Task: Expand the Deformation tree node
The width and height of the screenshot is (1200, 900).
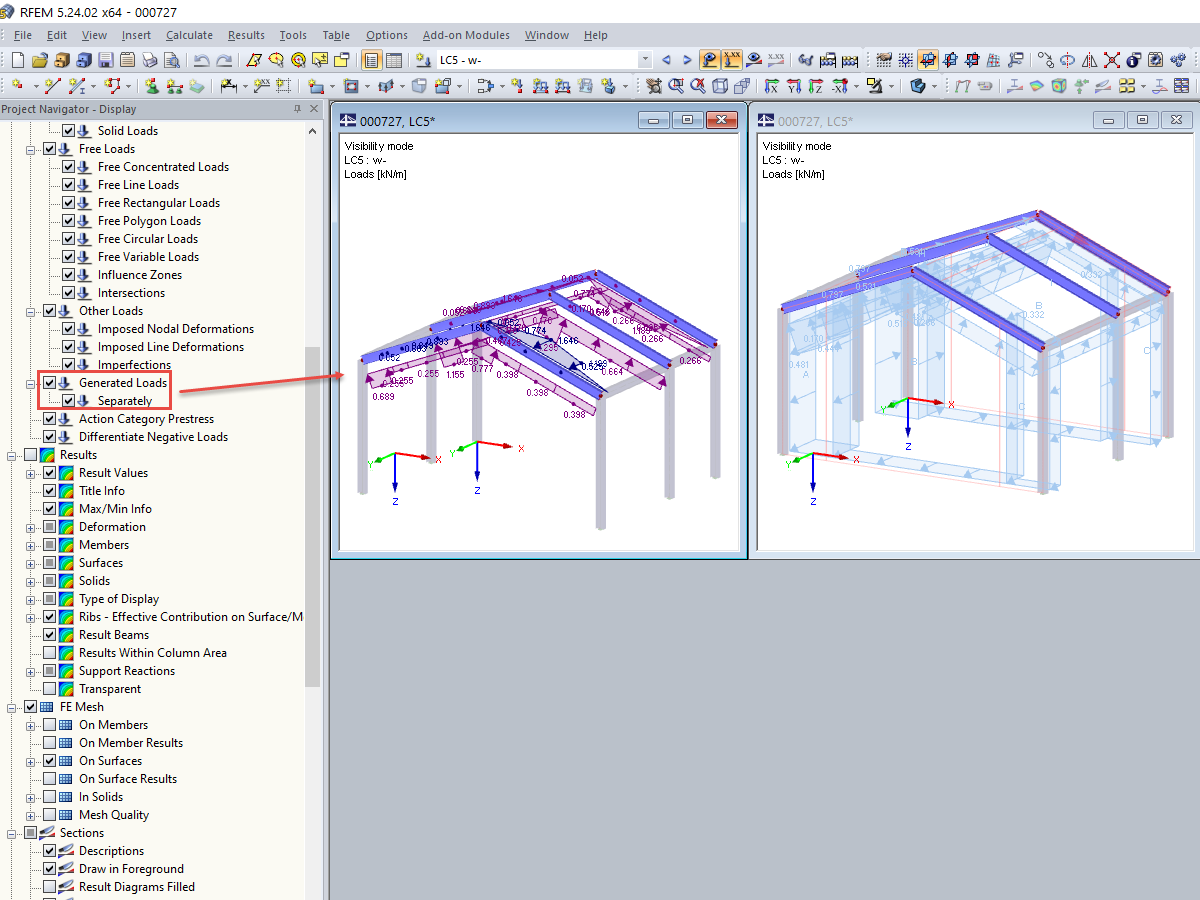Action: click(x=31, y=527)
